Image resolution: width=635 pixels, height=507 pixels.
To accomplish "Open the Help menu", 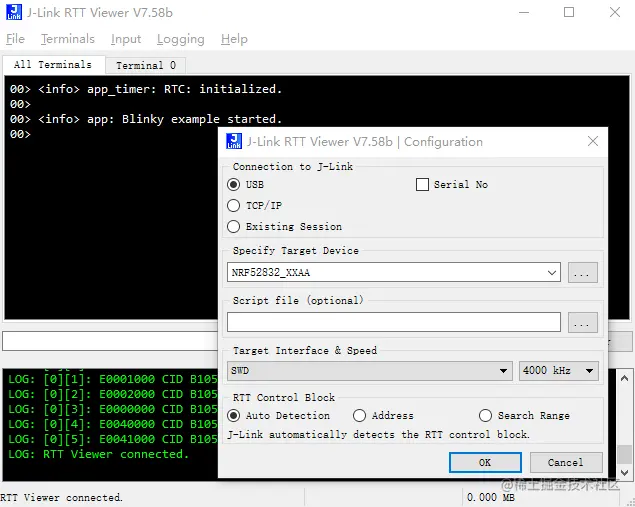I will (234, 39).
